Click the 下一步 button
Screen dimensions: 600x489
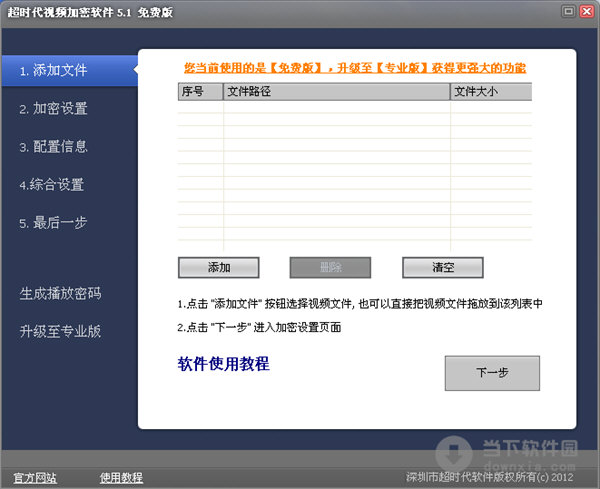pos(492,373)
